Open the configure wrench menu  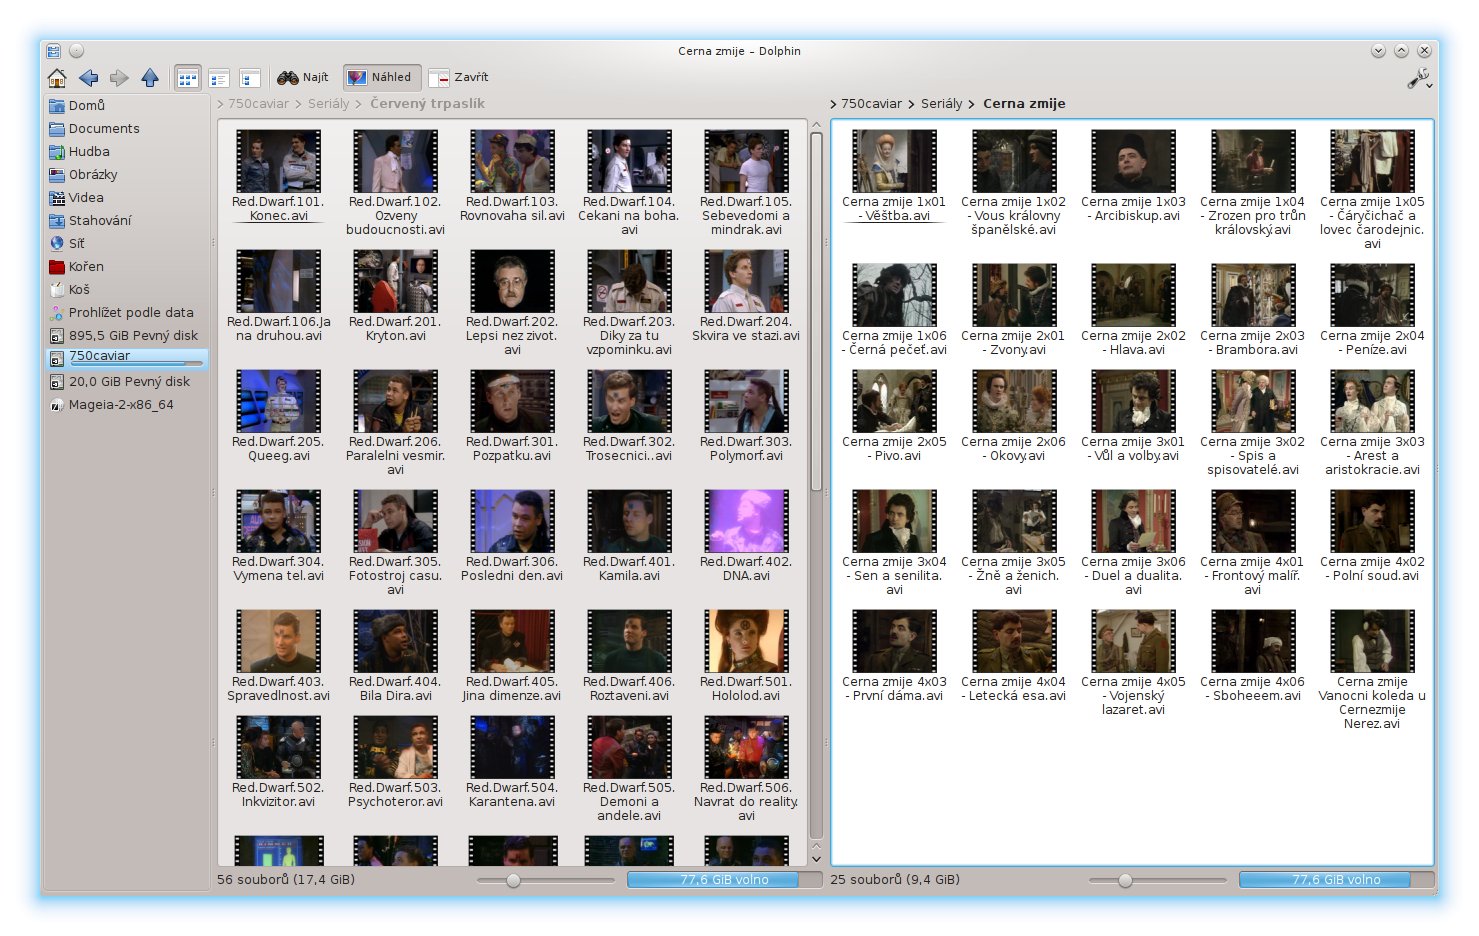click(1421, 79)
